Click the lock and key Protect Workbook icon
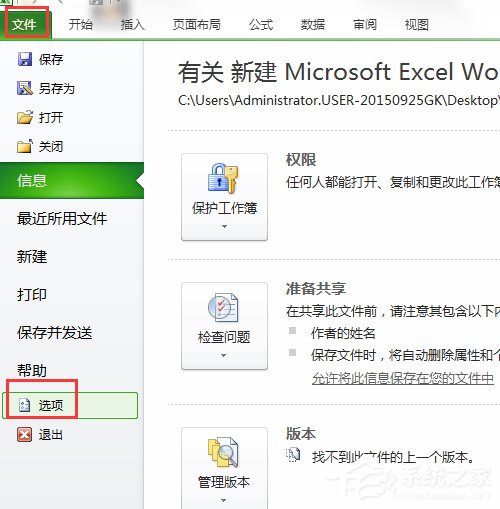 tap(223, 178)
